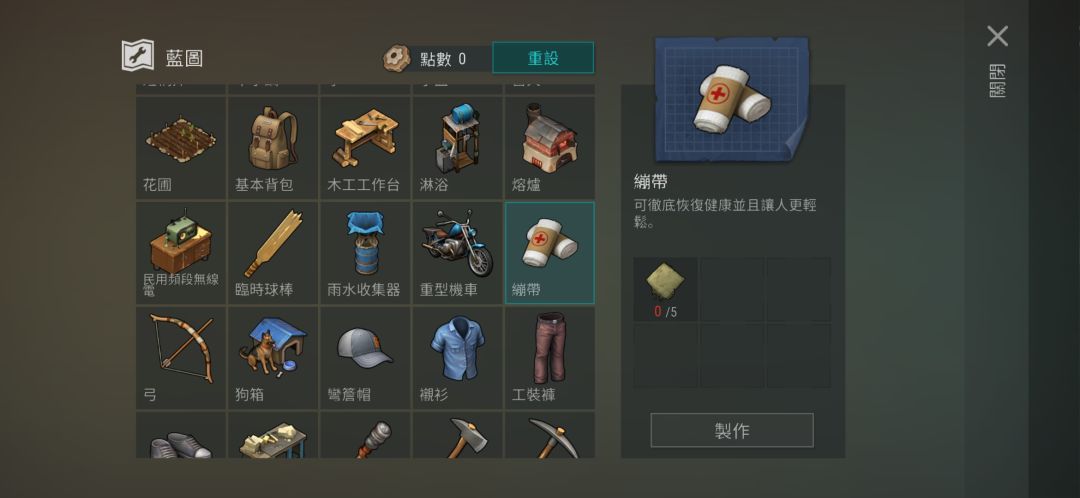Select the 淋浴 shower blueprint
This screenshot has width=1080, height=498.
(458, 147)
